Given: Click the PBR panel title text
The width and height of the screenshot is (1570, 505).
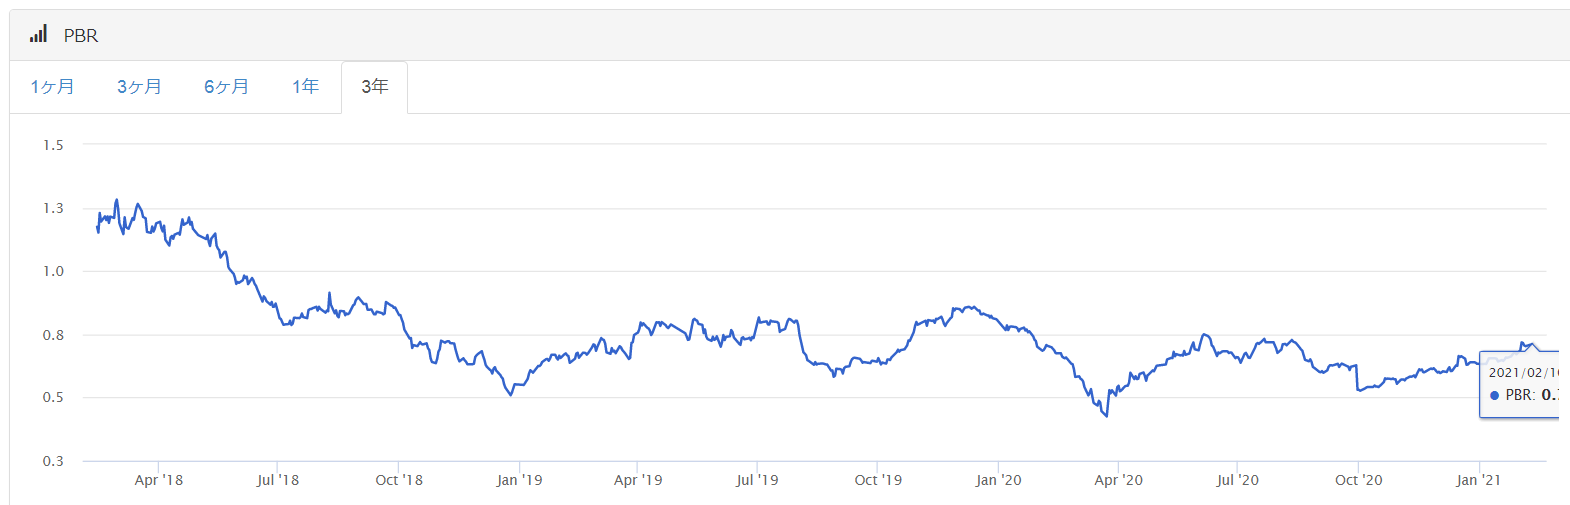Looking at the screenshot, I should click(x=81, y=36).
